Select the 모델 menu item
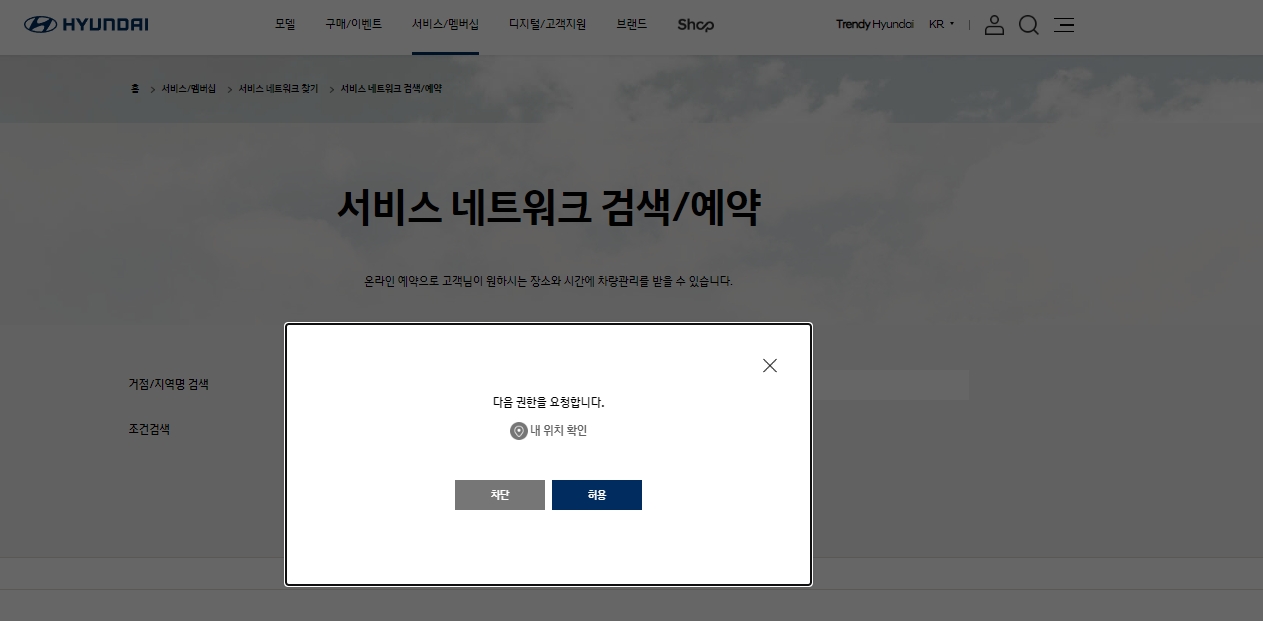 pyautogui.click(x=284, y=24)
